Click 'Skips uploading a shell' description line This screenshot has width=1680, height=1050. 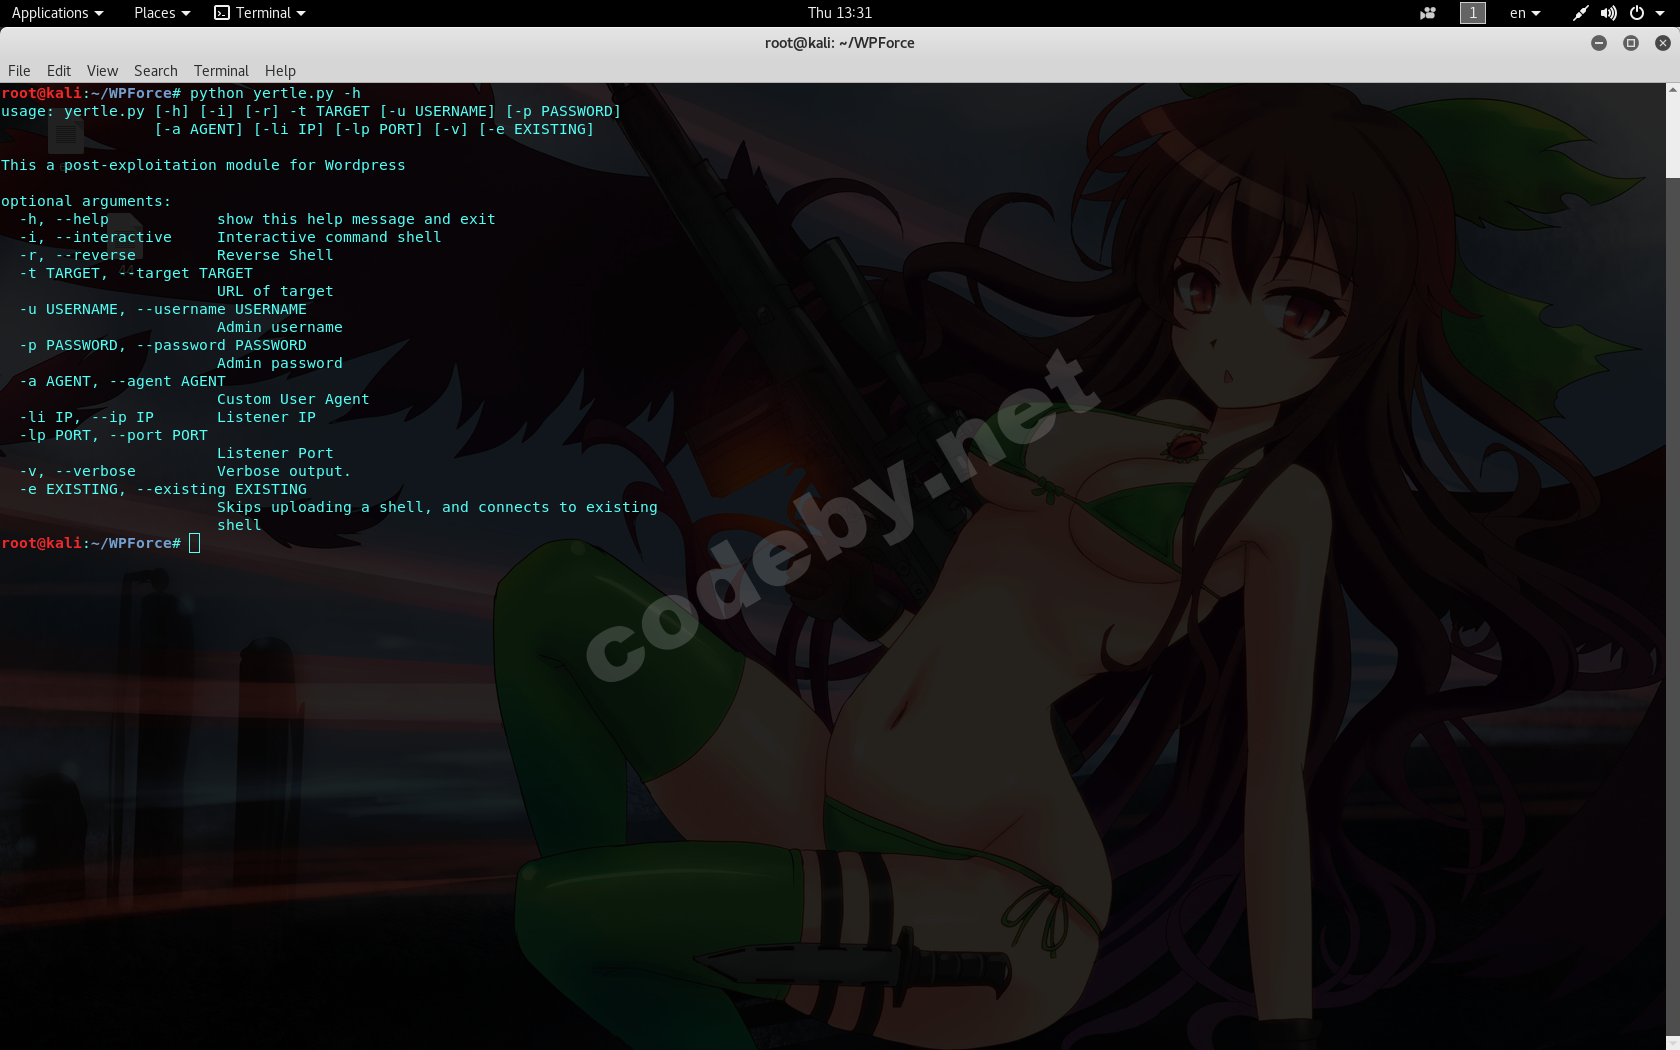coord(437,507)
